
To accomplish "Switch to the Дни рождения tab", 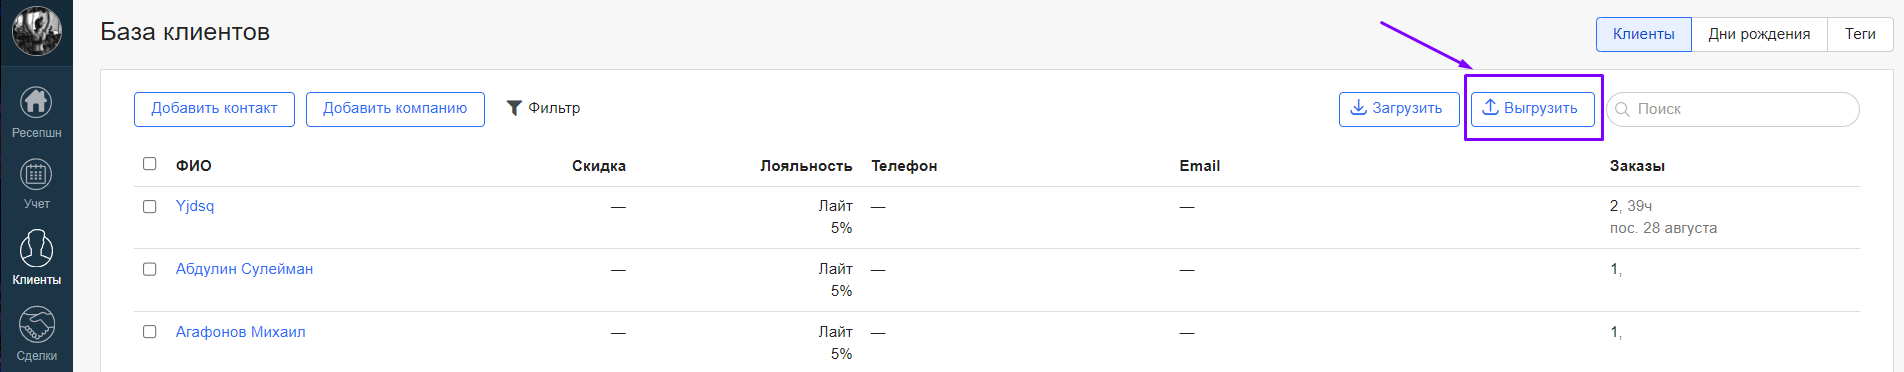I will pos(1759,34).
